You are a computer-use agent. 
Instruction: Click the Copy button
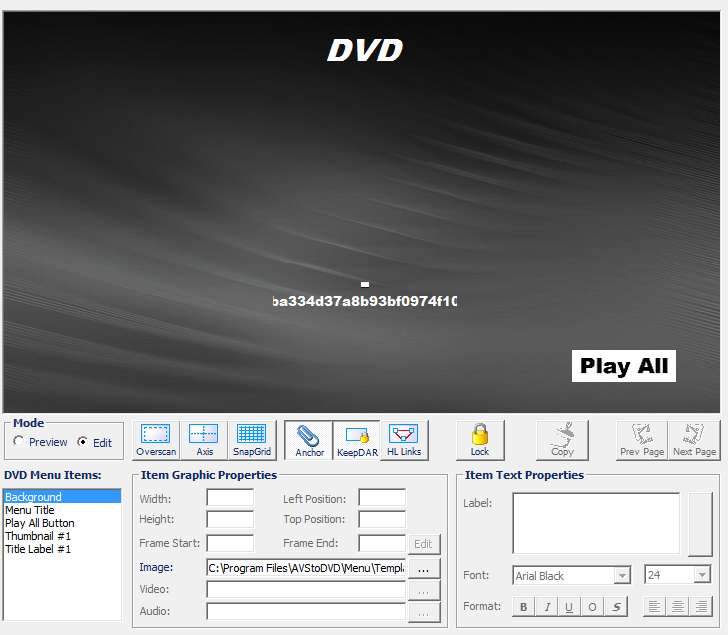pos(562,440)
